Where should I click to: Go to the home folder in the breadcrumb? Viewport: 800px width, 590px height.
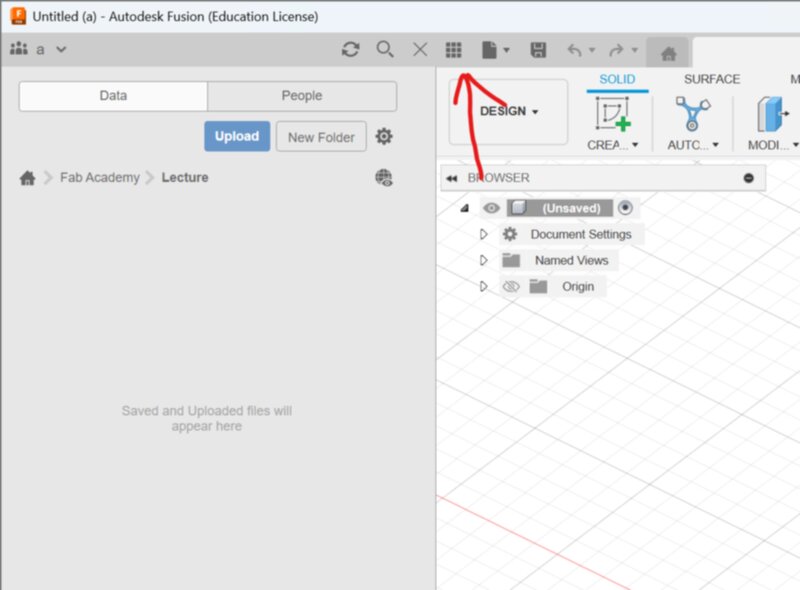[x=28, y=178]
